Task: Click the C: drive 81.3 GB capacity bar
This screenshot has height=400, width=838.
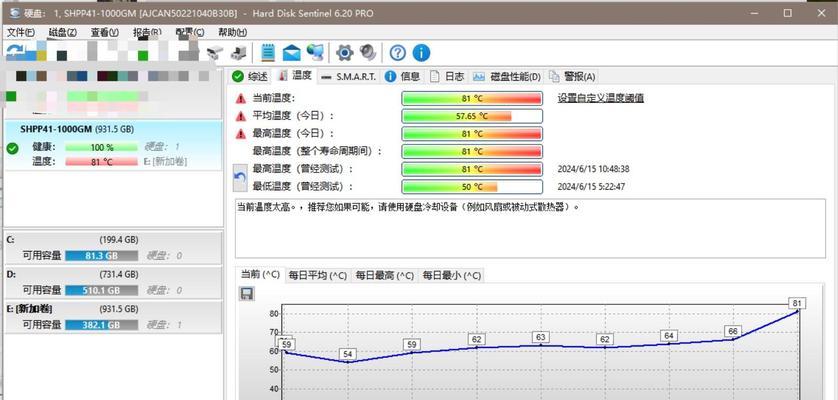Action: click(102, 256)
